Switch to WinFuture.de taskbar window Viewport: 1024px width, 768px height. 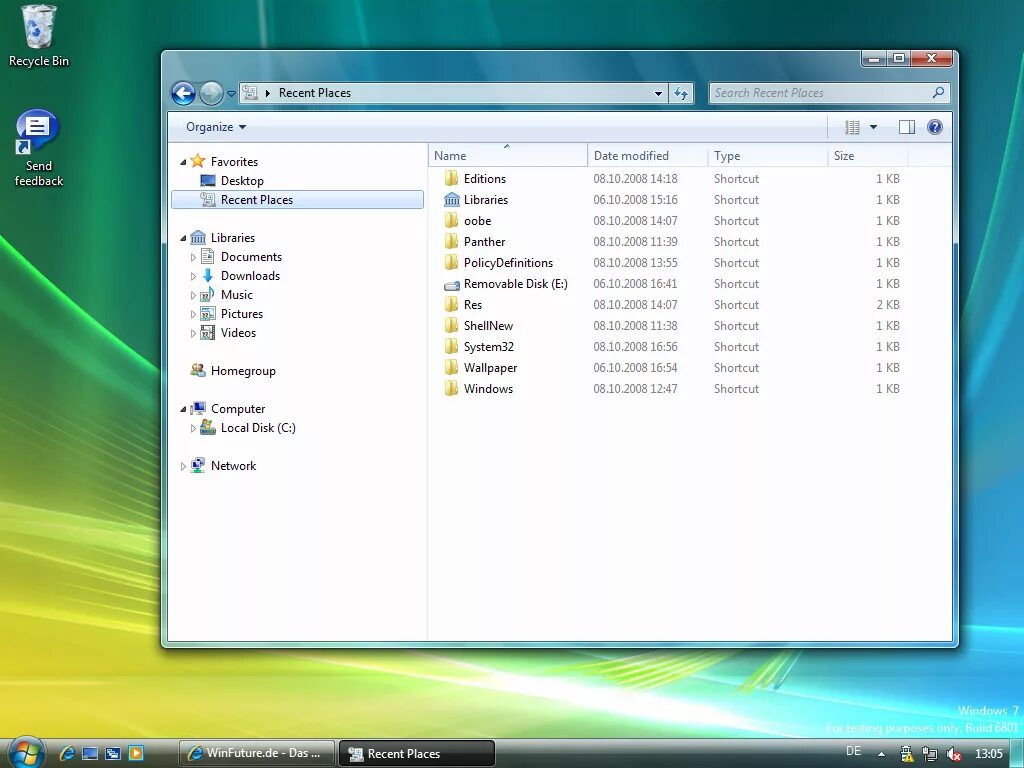coord(257,753)
